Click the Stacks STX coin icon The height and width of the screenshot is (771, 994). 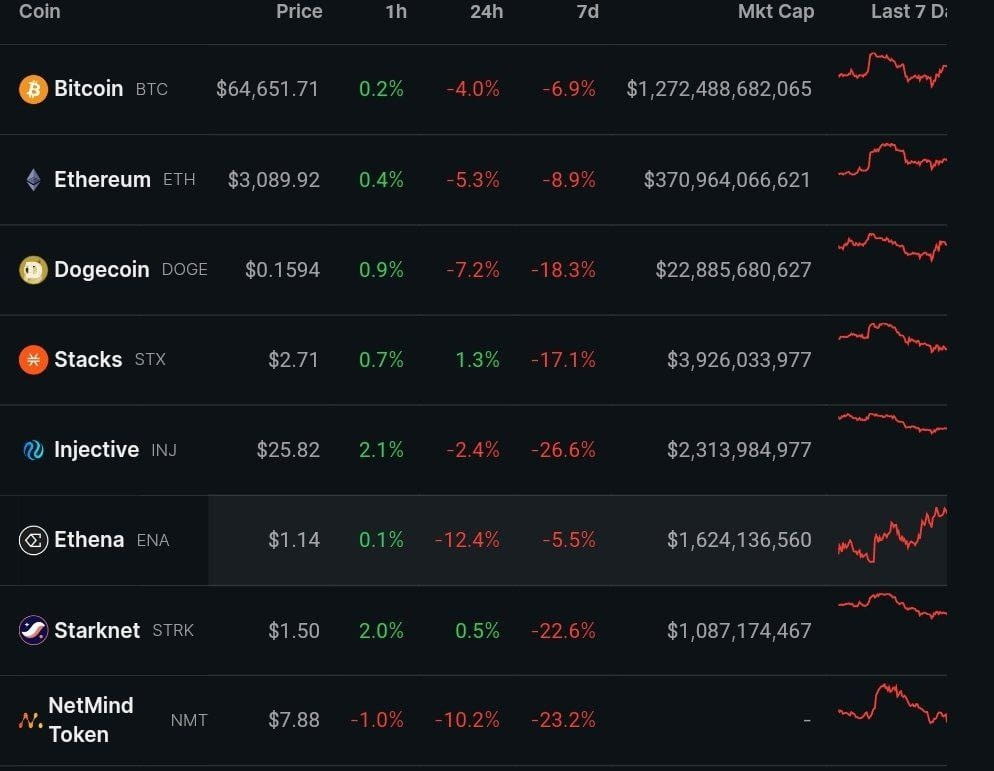[36, 359]
